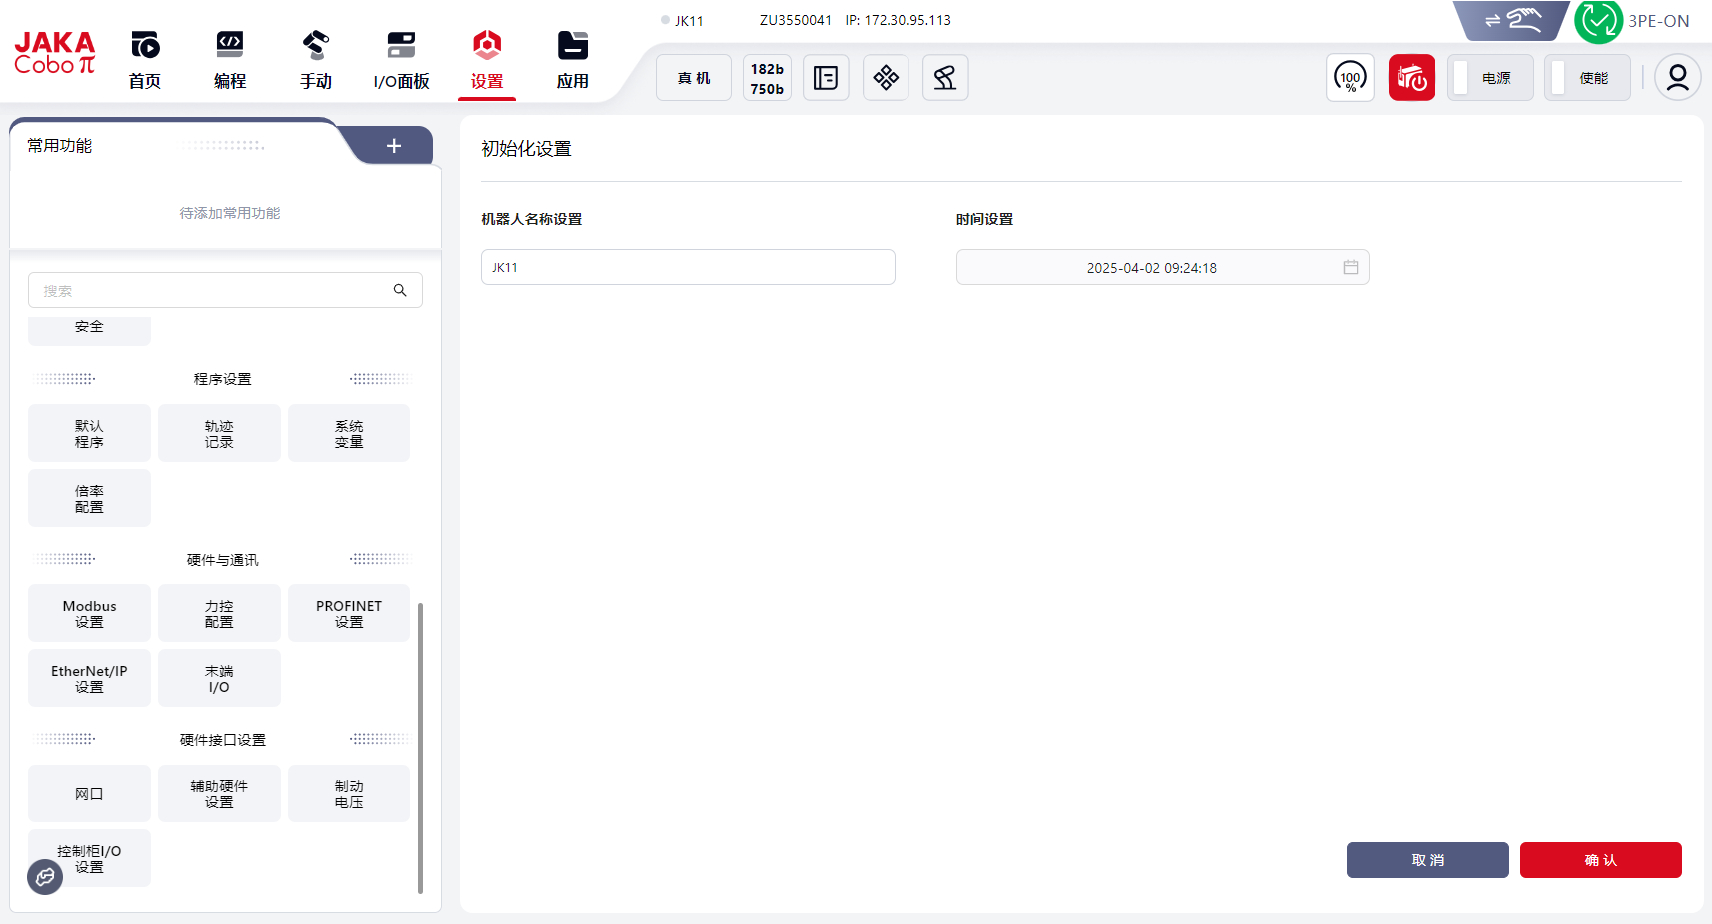The width and height of the screenshot is (1712, 924).
Task: Click the four-diamond coordinate icon
Action: click(885, 78)
